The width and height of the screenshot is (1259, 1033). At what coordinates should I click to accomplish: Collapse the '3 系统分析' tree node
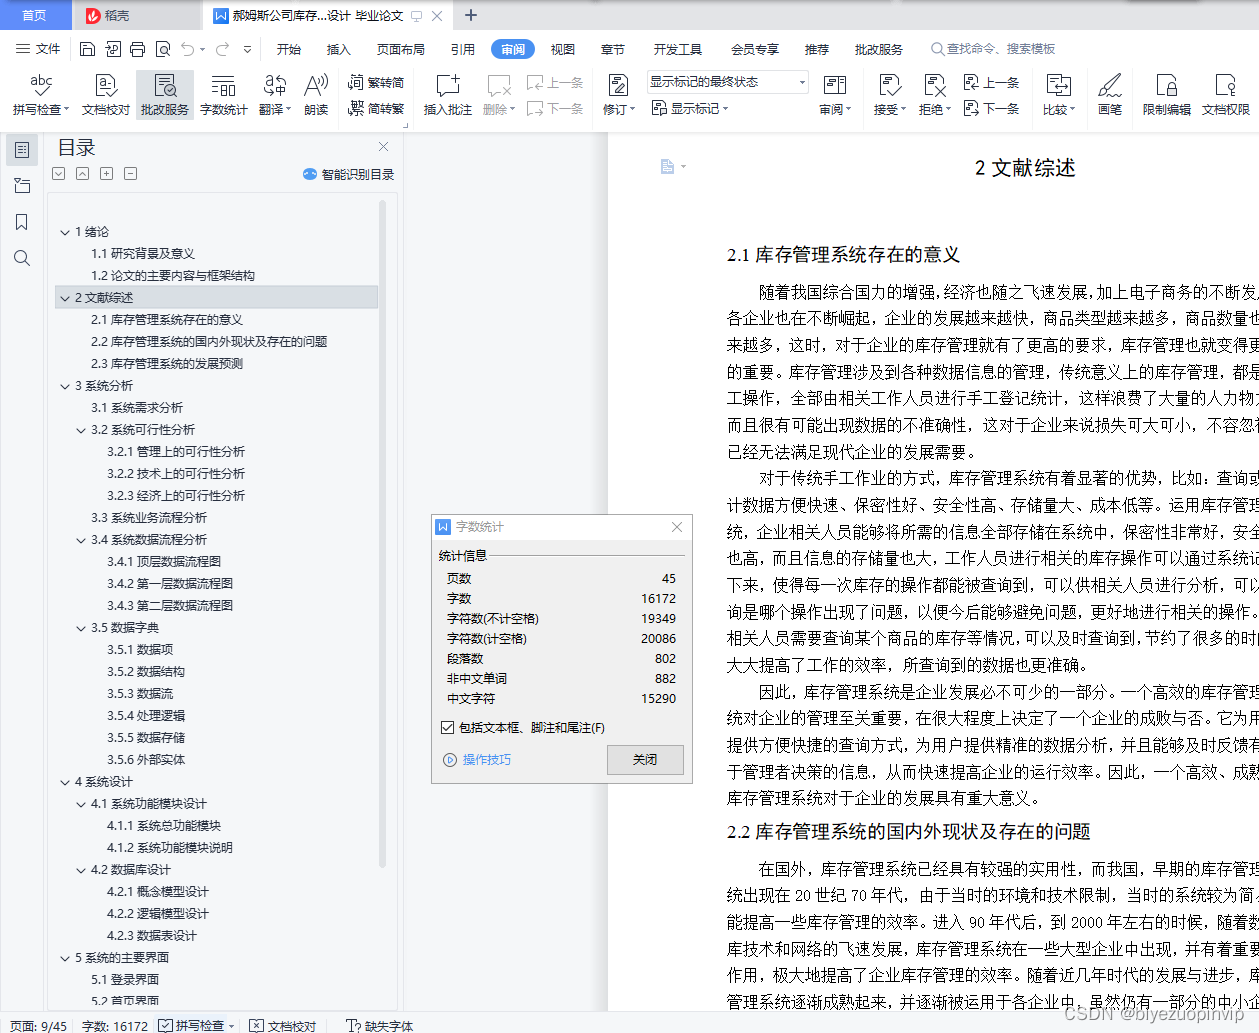click(65, 386)
